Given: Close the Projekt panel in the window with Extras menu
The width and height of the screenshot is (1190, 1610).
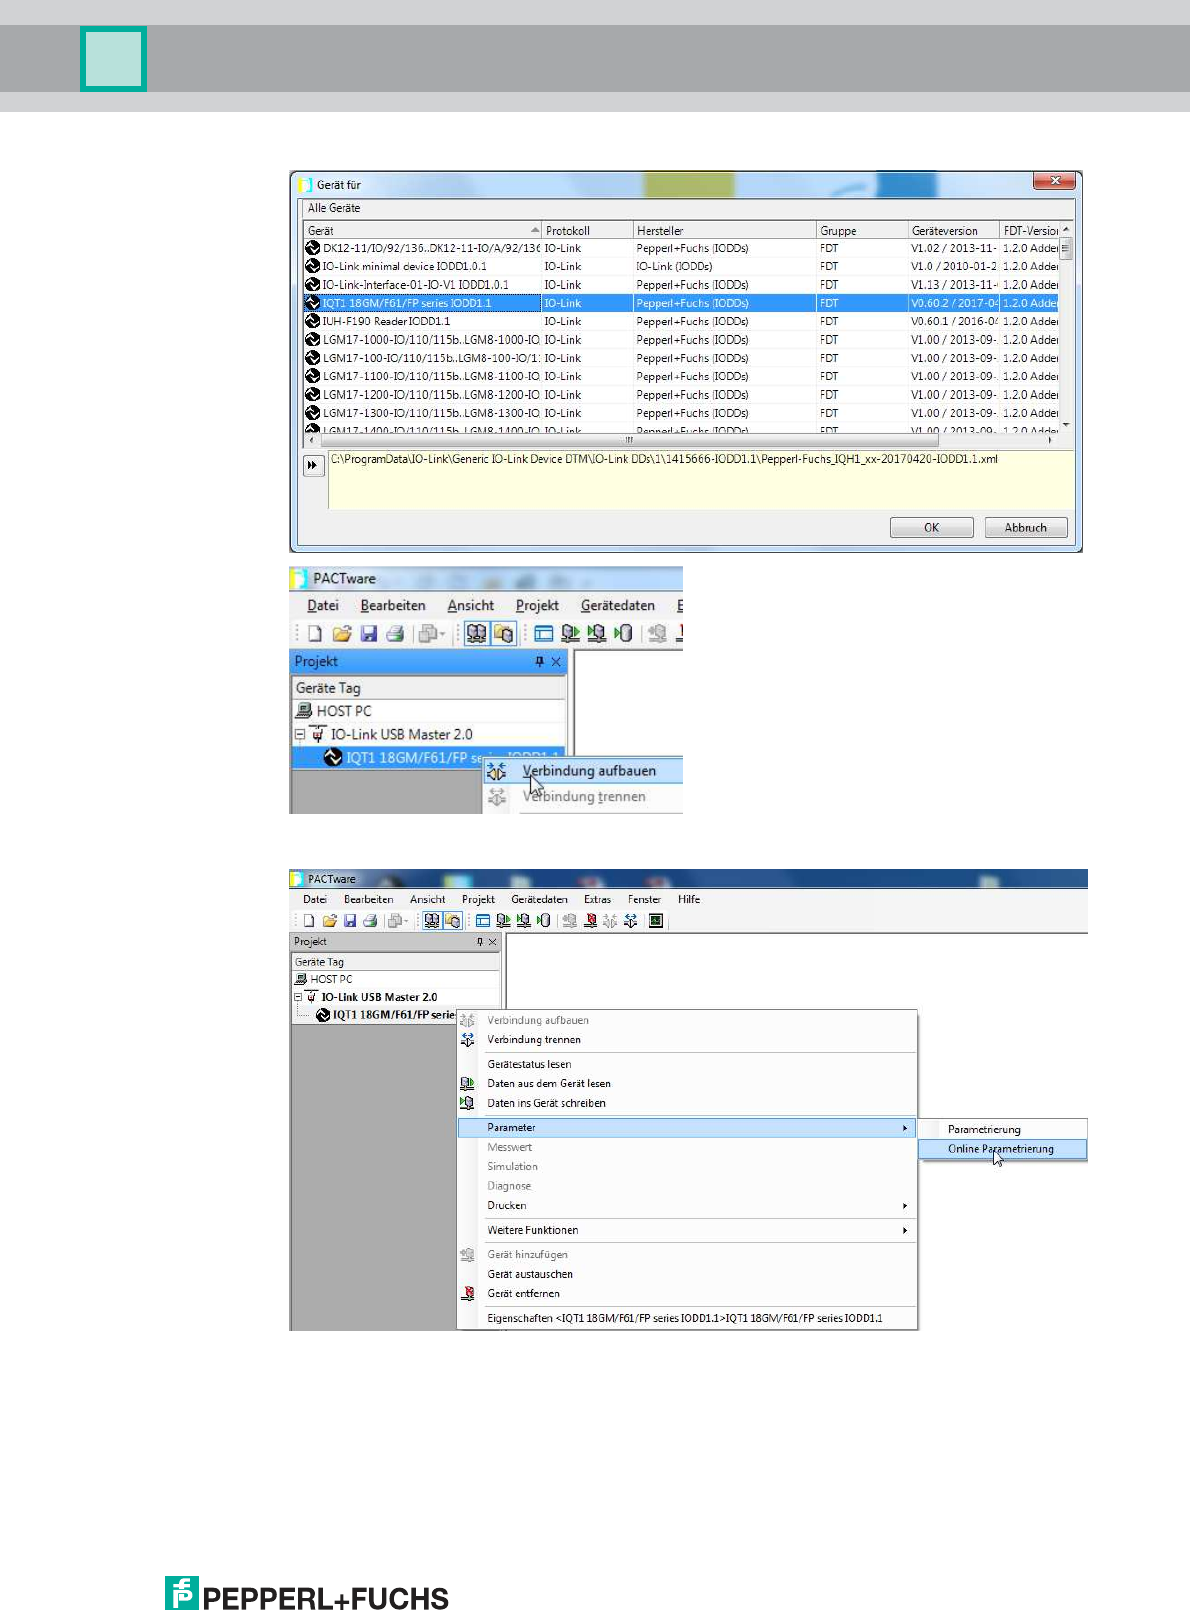Looking at the screenshot, I should click(492, 942).
